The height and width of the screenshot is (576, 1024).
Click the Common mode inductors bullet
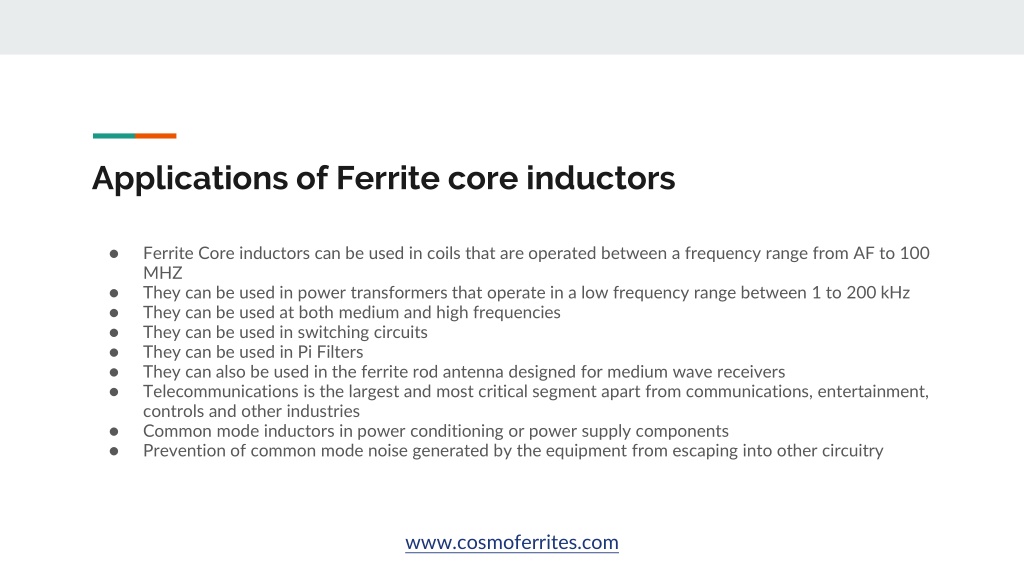click(436, 431)
